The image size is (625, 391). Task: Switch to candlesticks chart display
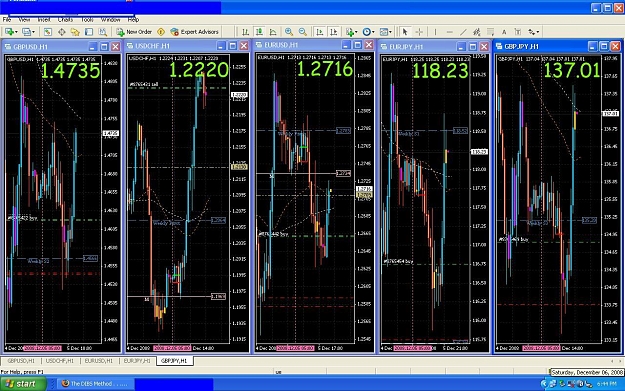click(x=259, y=32)
